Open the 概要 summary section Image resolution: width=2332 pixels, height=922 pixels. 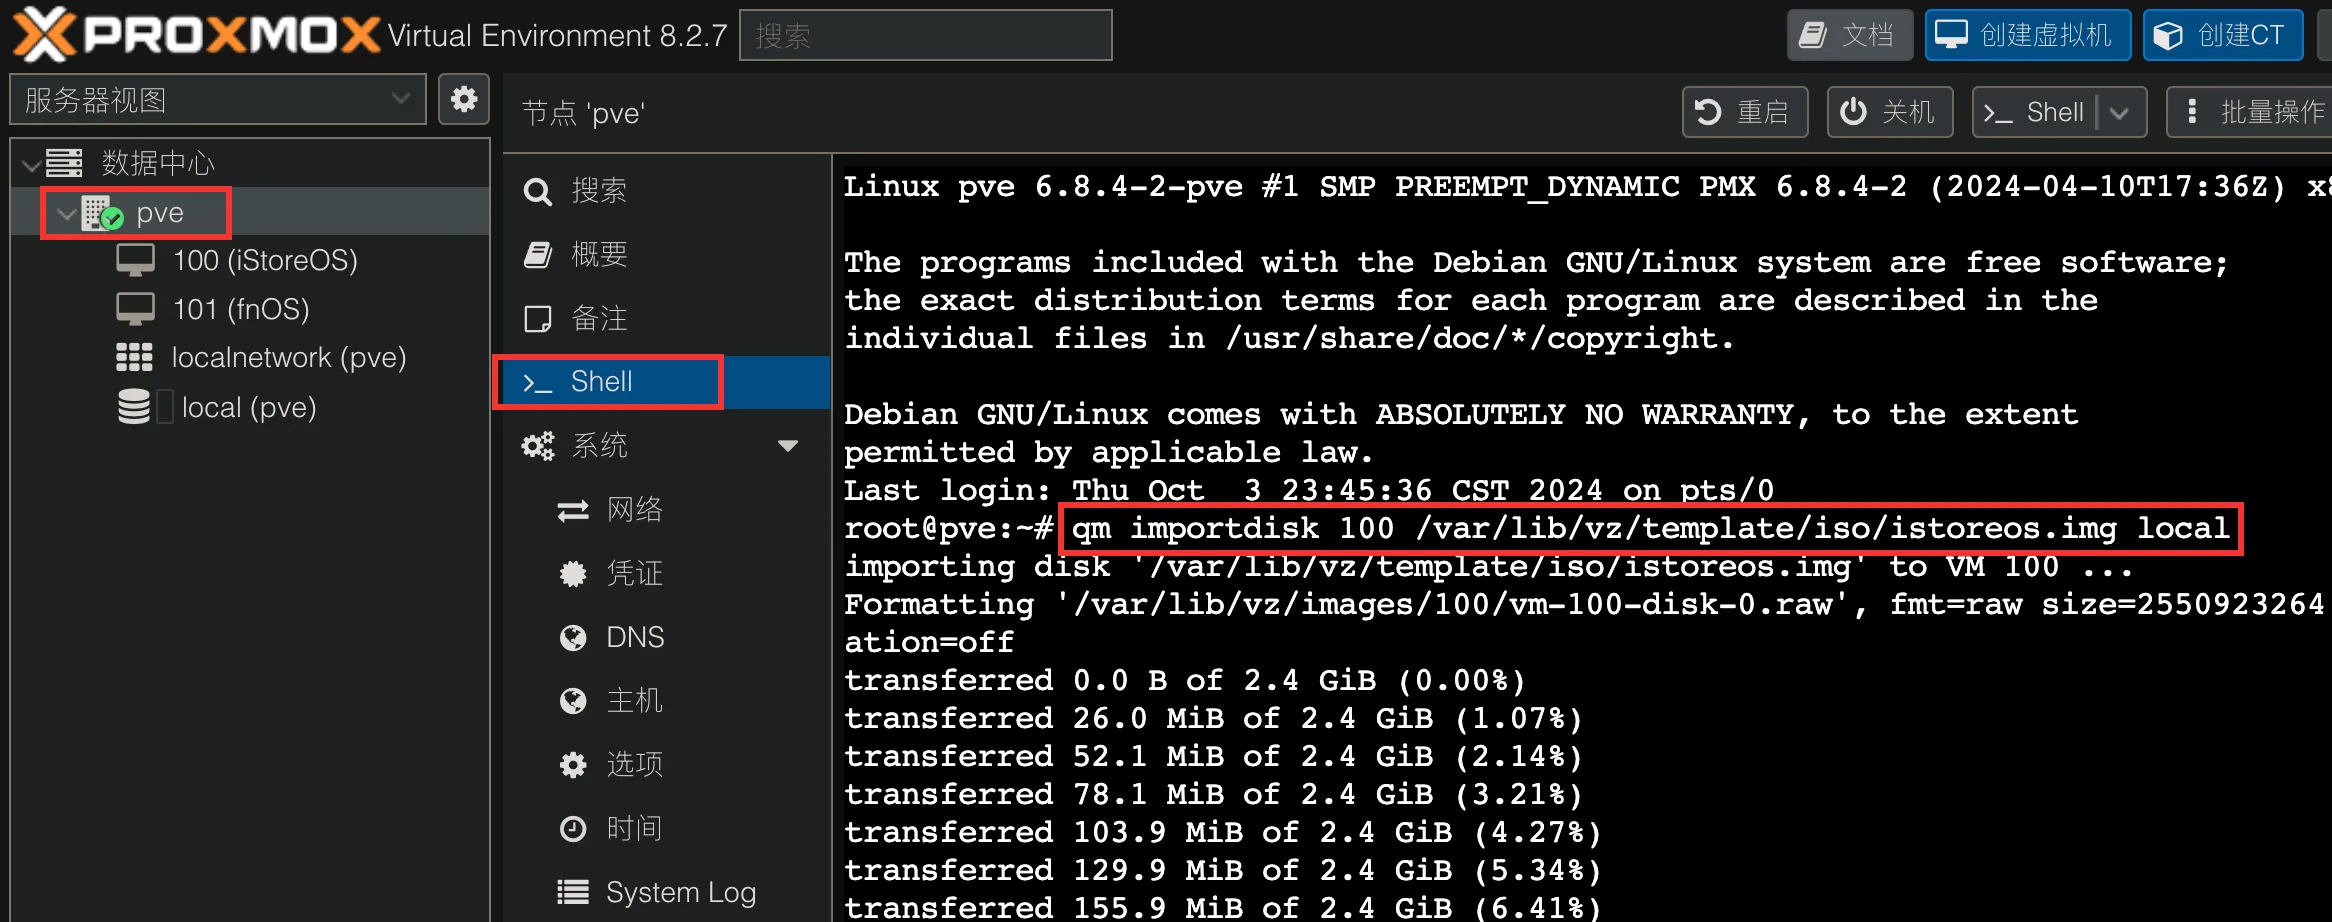(666, 255)
